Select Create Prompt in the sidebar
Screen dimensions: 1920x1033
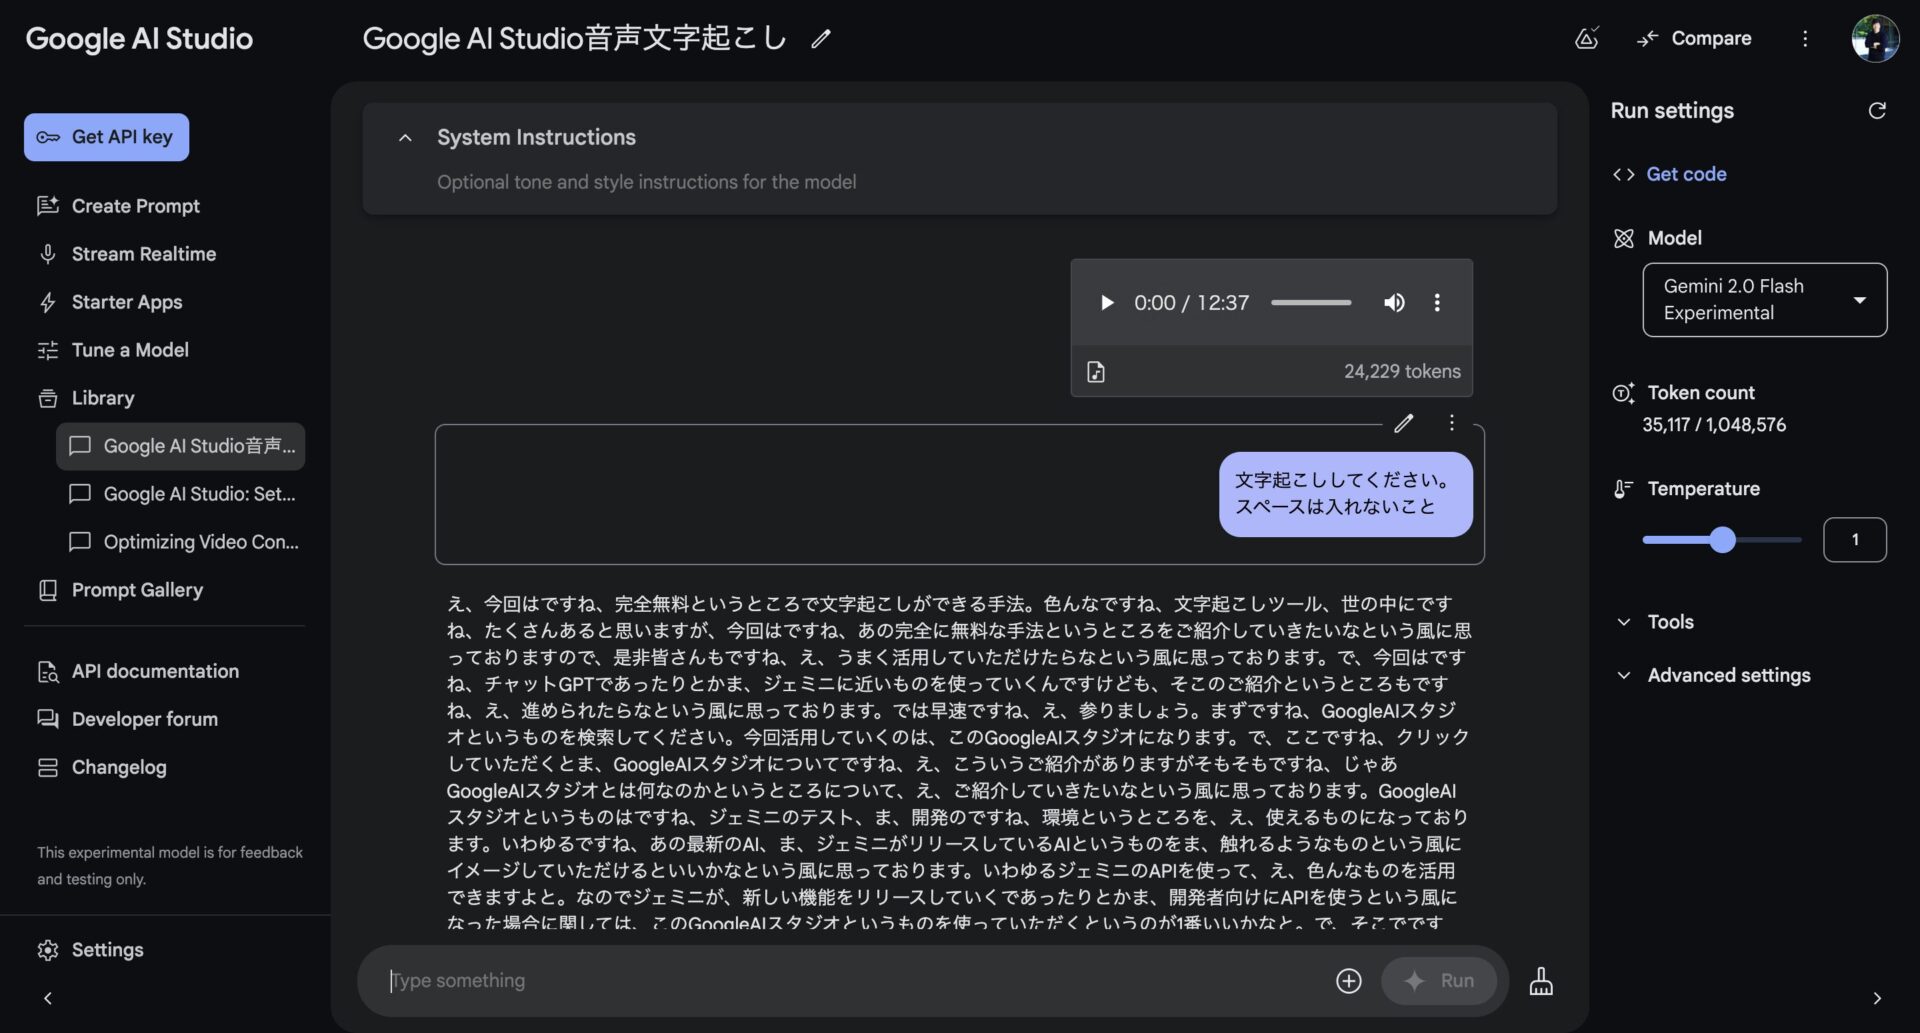[136, 206]
